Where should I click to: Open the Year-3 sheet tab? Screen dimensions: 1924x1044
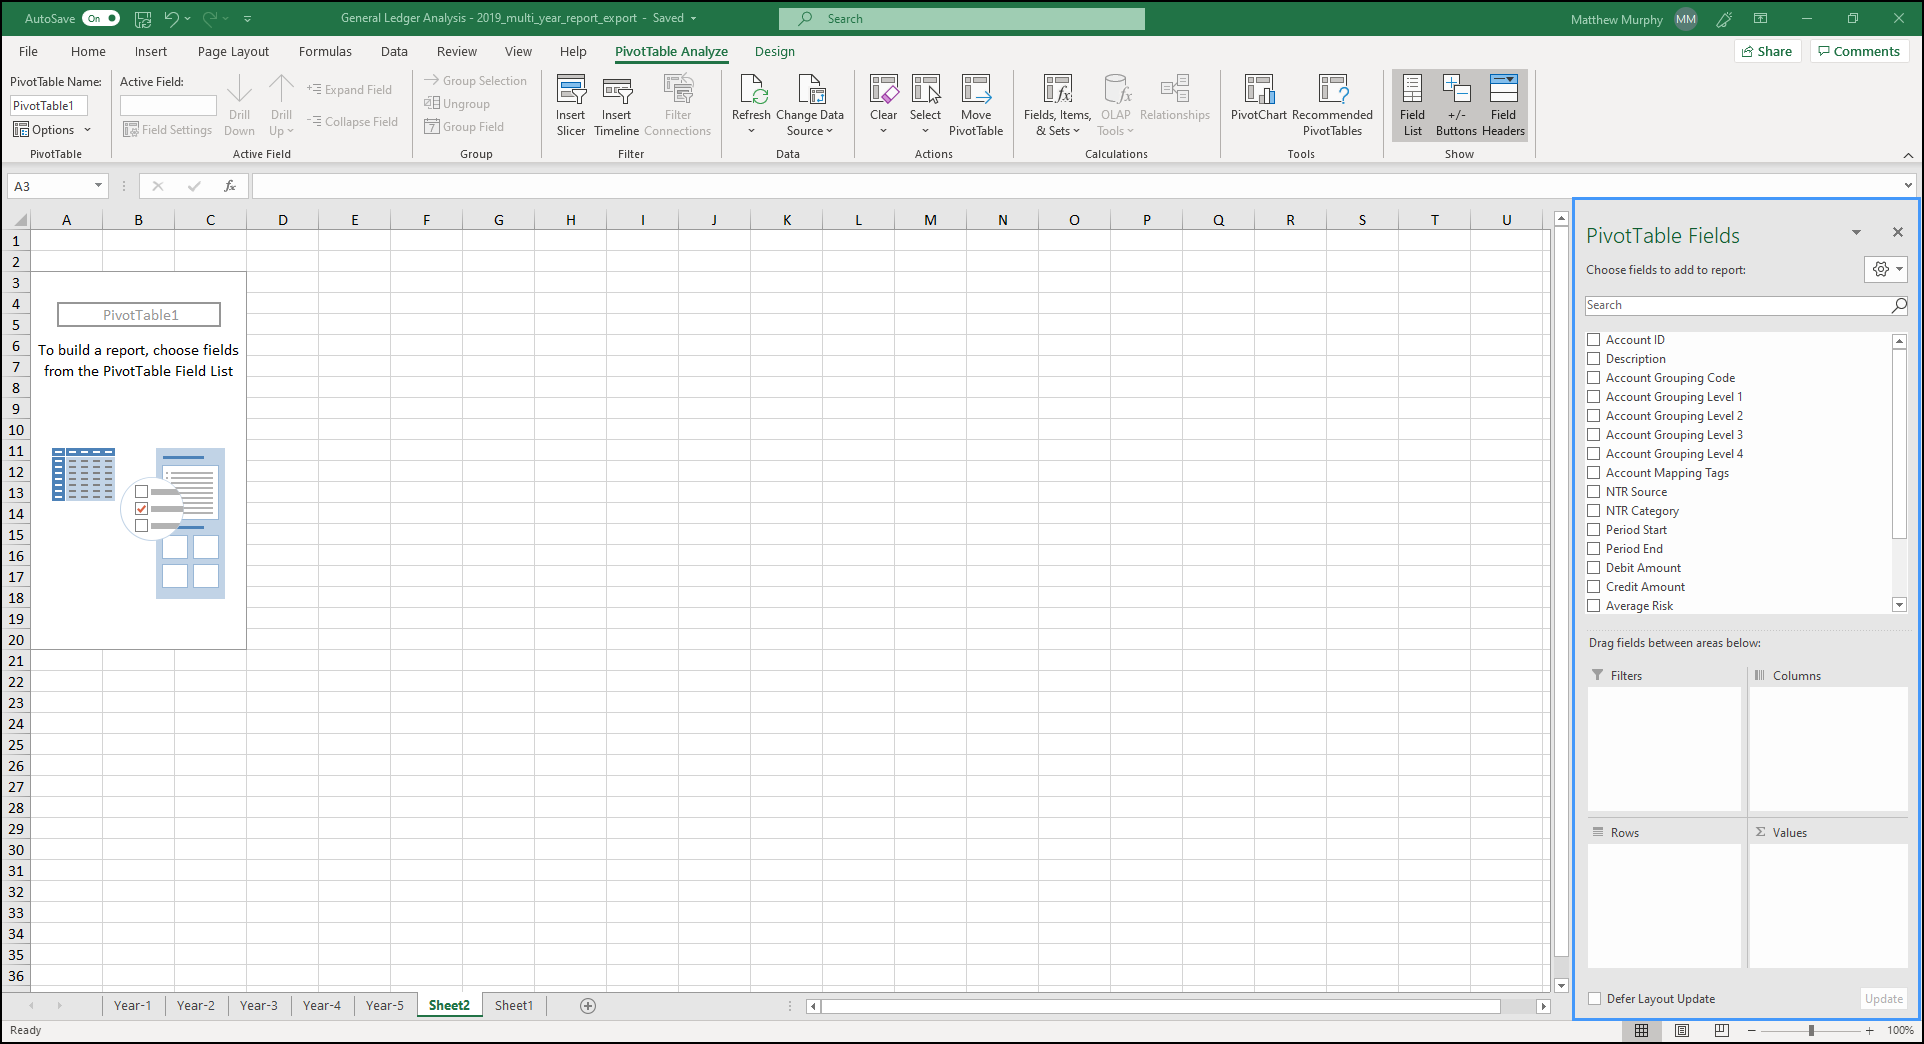259,1005
